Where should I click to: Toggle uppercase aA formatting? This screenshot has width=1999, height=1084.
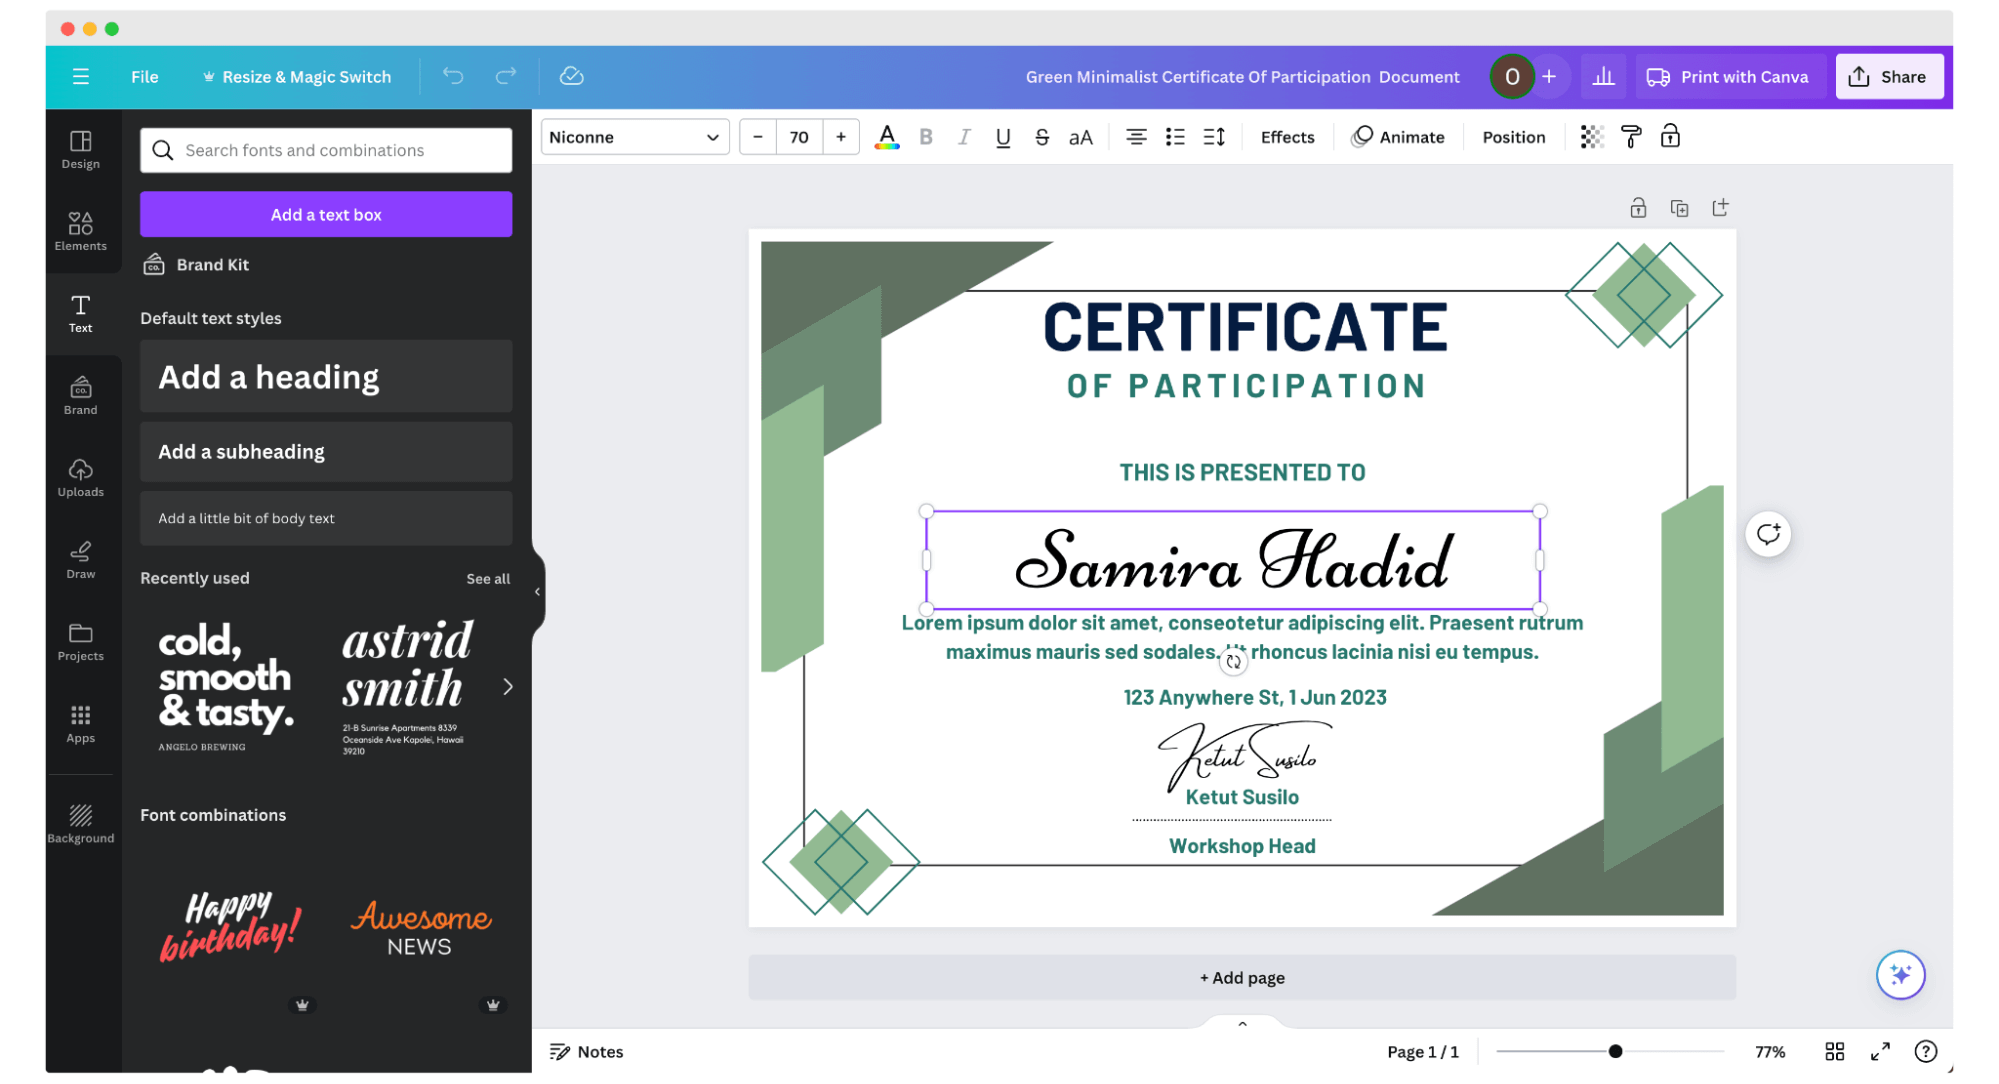tap(1081, 137)
